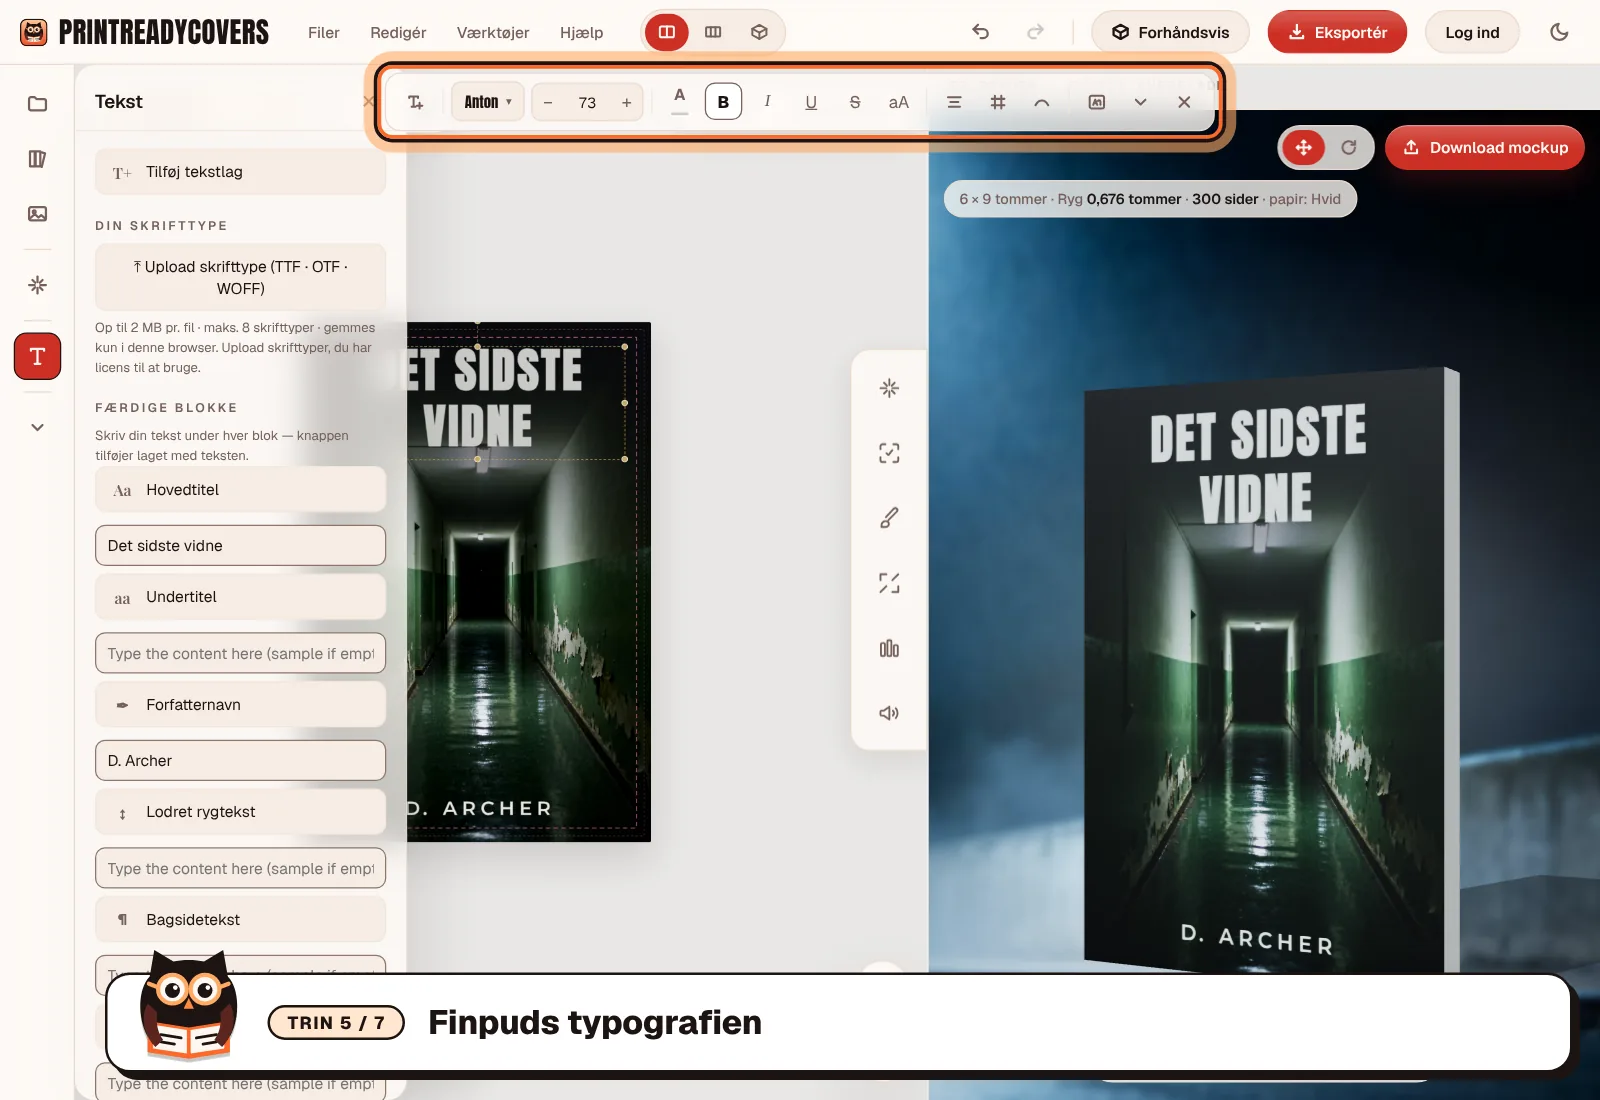Open the text color picker
Image resolution: width=1600 pixels, height=1100 pixels.
point(679,101)
